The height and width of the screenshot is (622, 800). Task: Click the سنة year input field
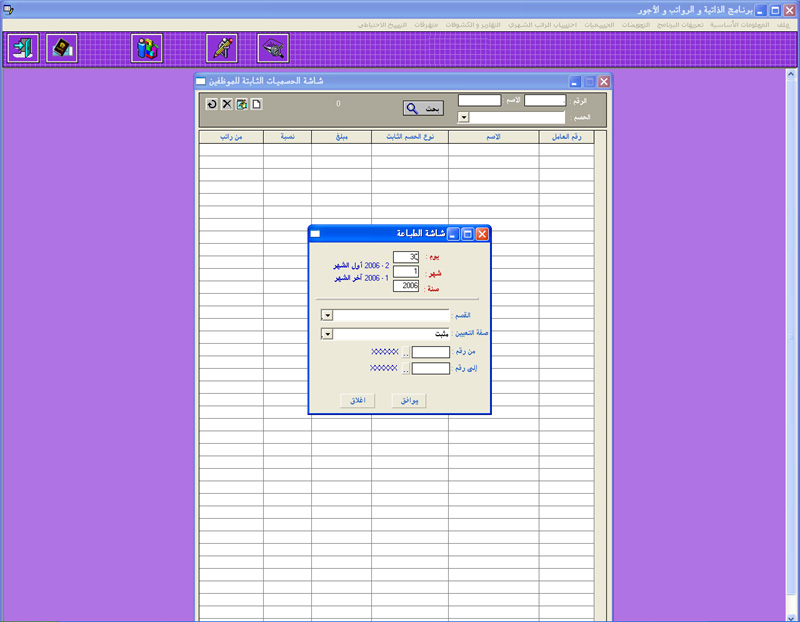[x=406, y=286]
